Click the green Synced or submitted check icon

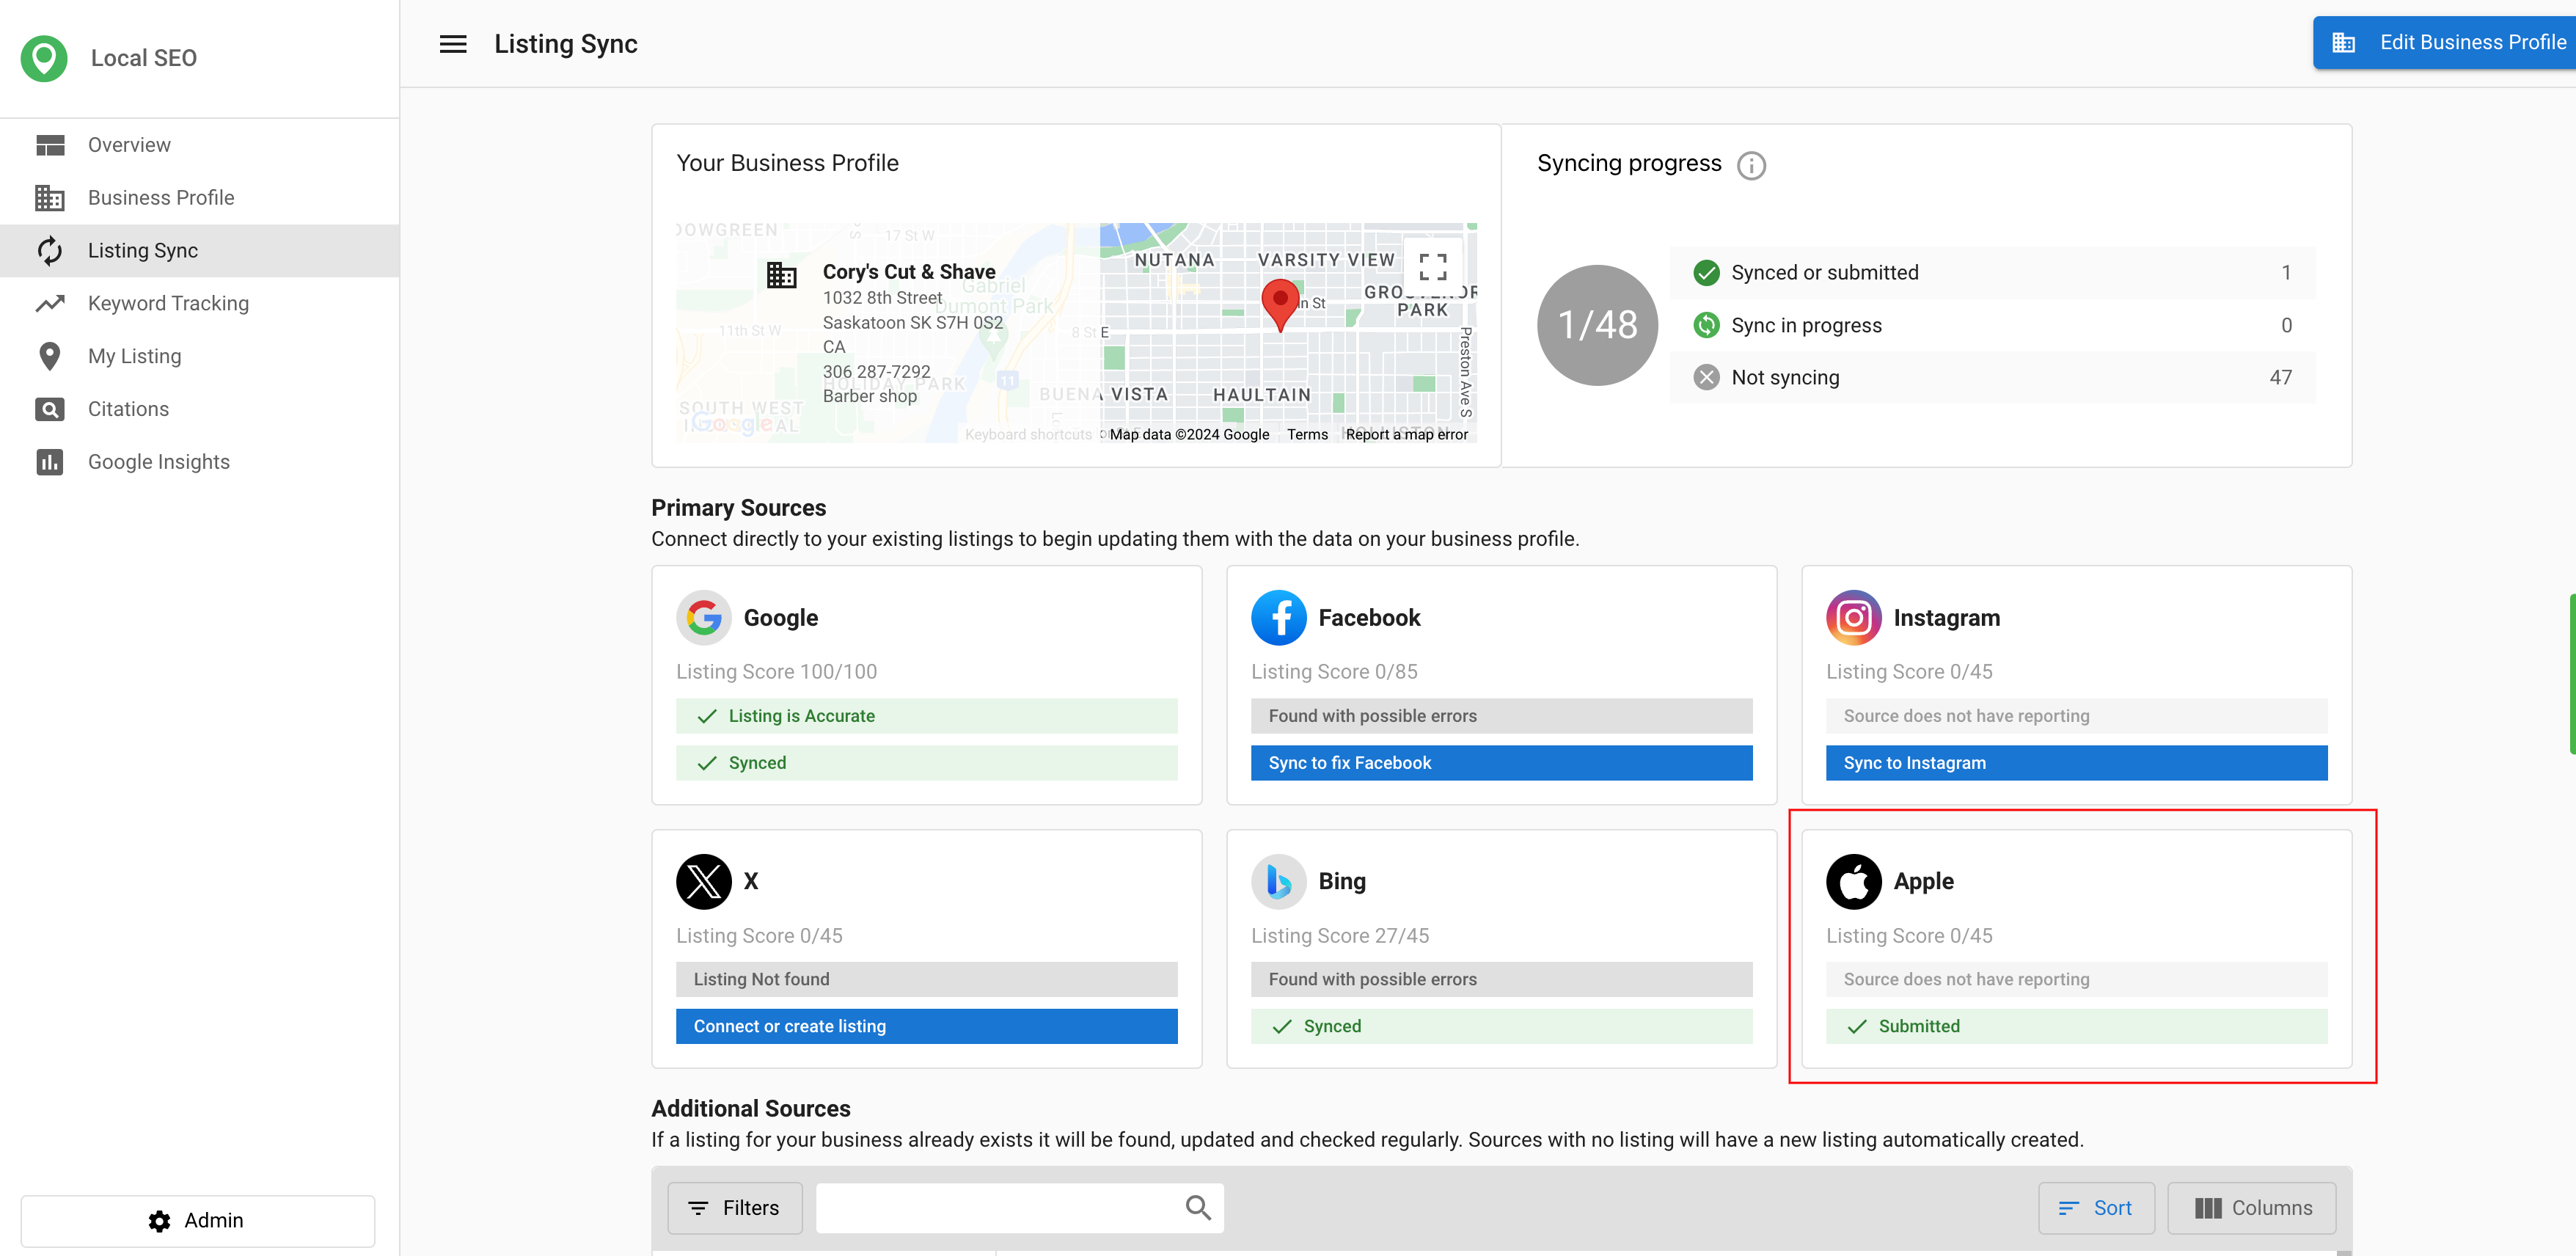[1706, 273]
